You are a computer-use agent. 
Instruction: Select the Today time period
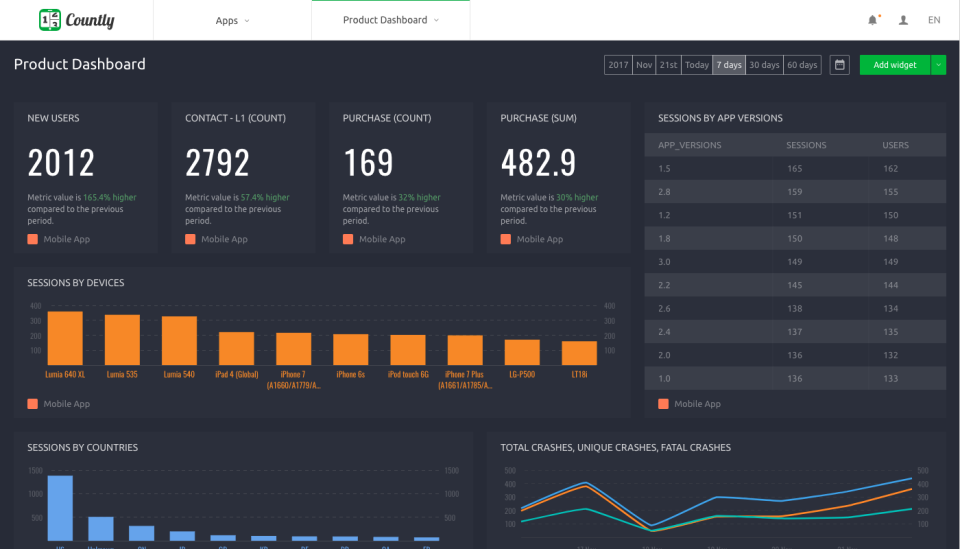697,65
